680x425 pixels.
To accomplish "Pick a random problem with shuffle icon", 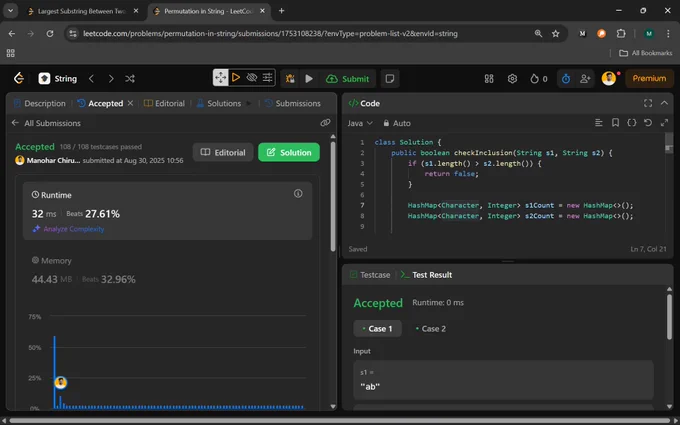I will coord(130,78).
